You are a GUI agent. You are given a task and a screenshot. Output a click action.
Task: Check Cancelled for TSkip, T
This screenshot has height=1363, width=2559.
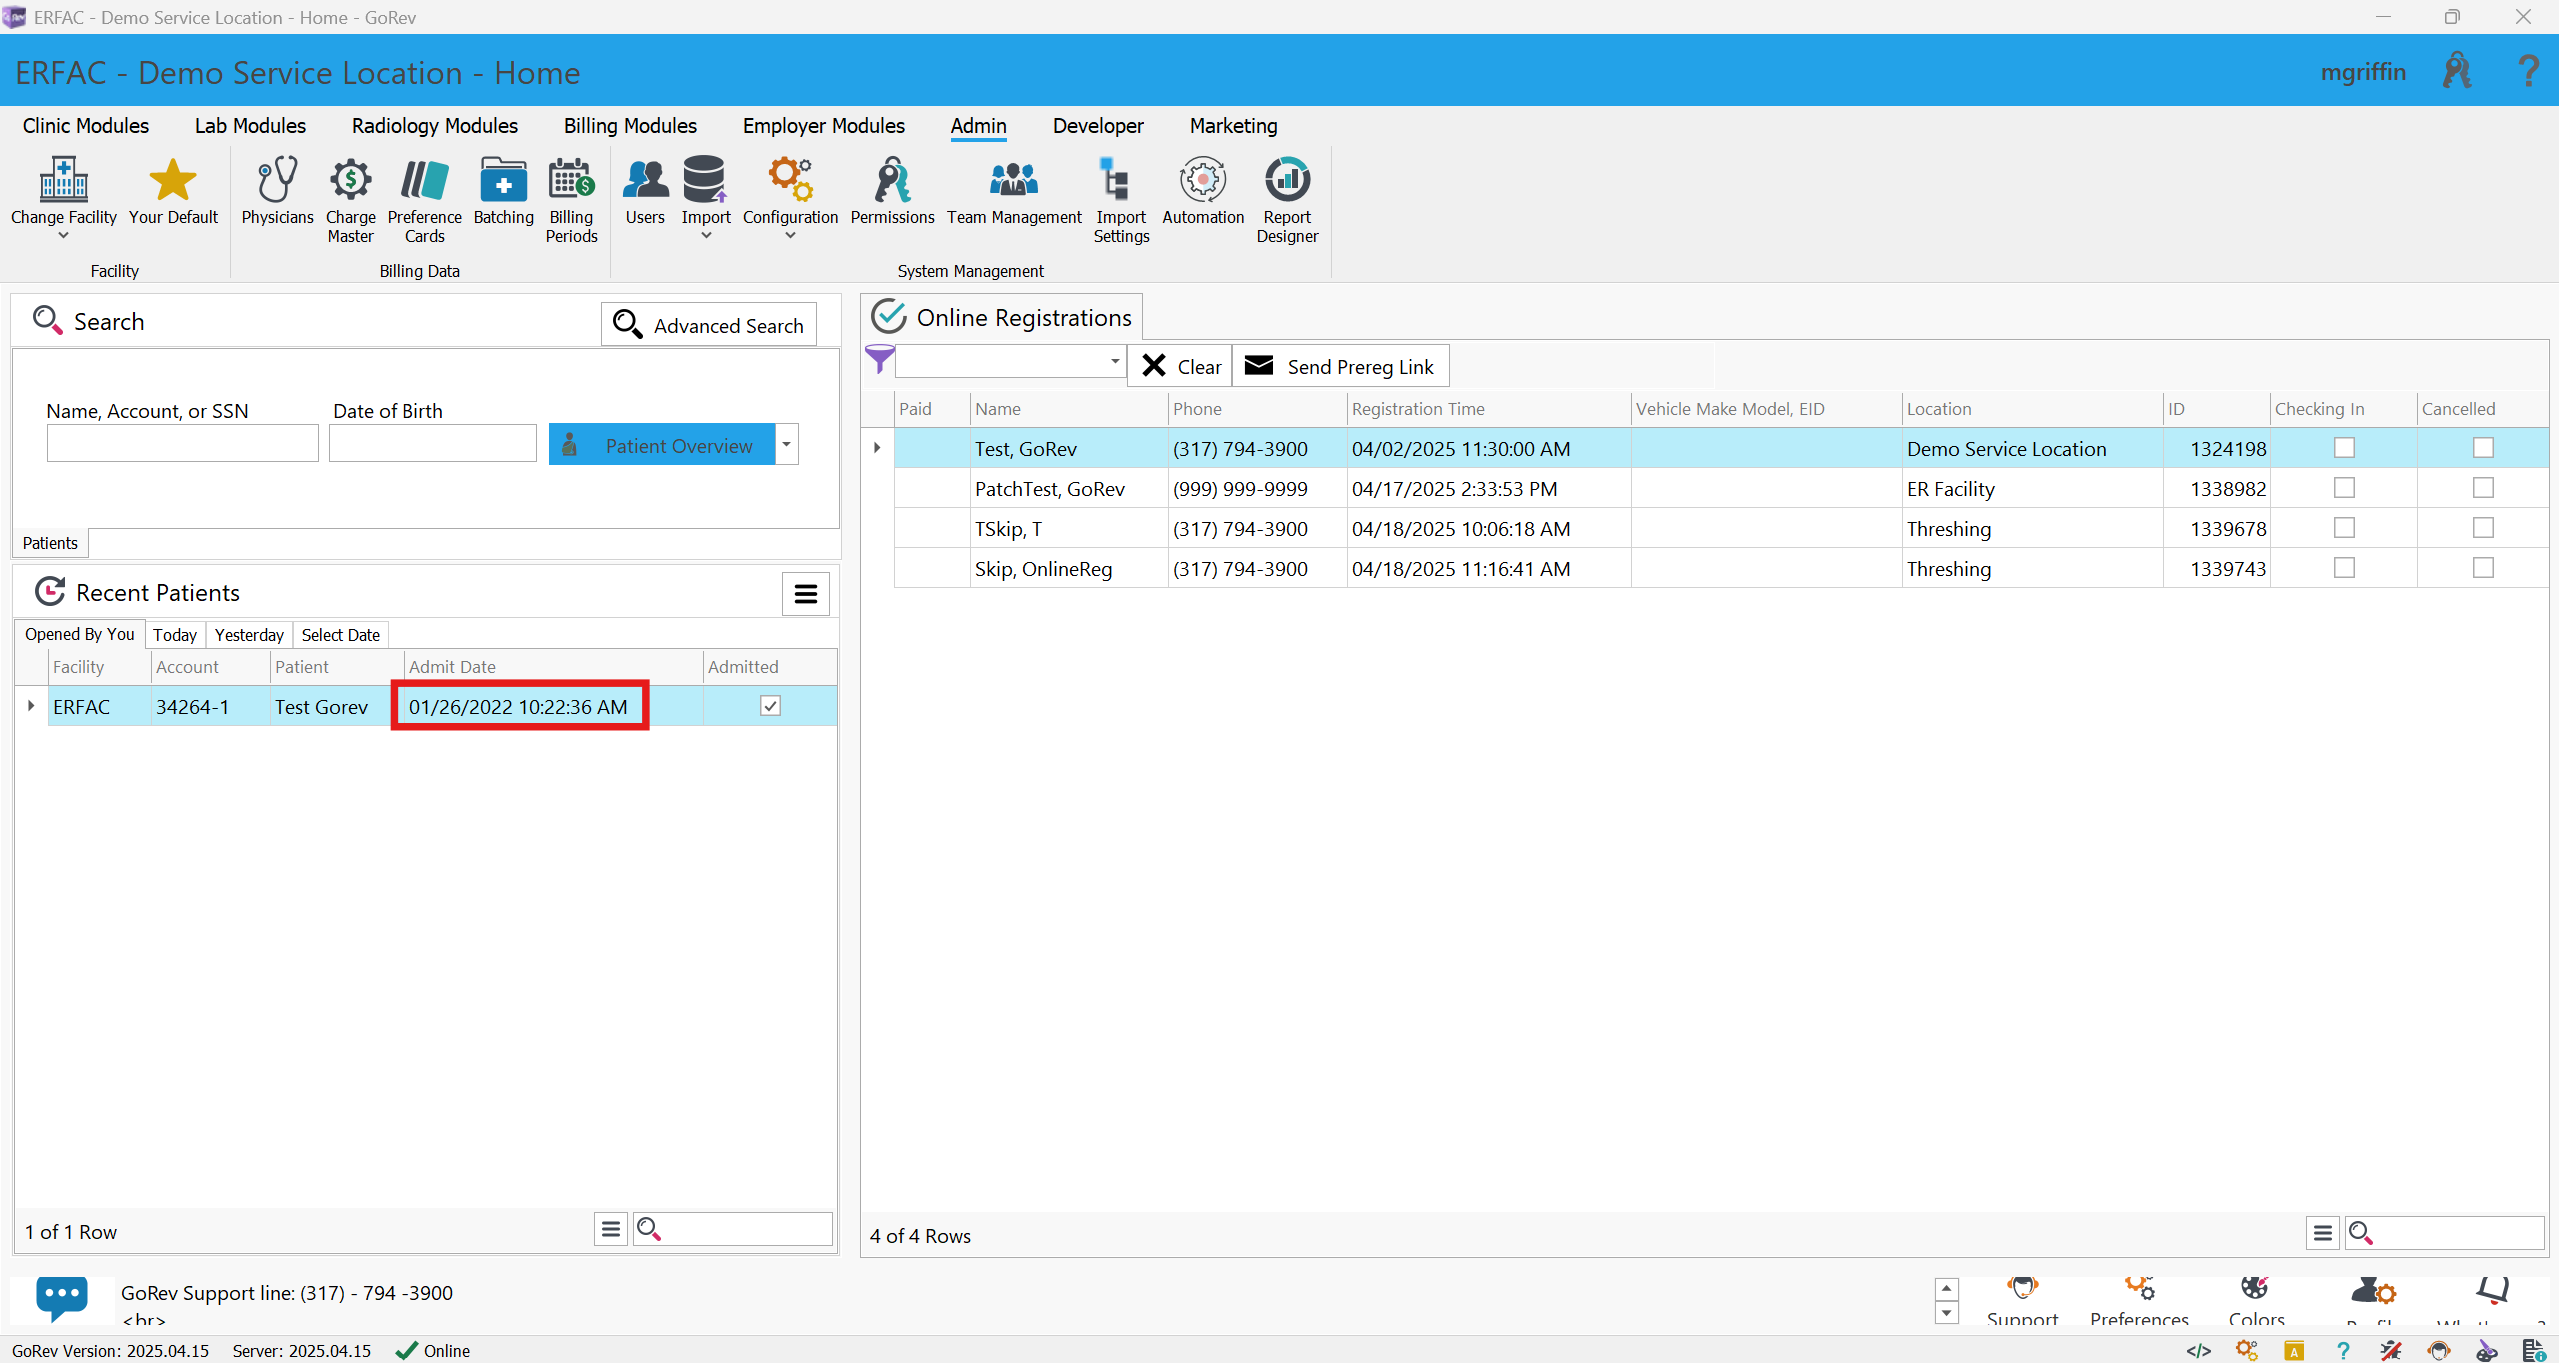pos(2483,528)
